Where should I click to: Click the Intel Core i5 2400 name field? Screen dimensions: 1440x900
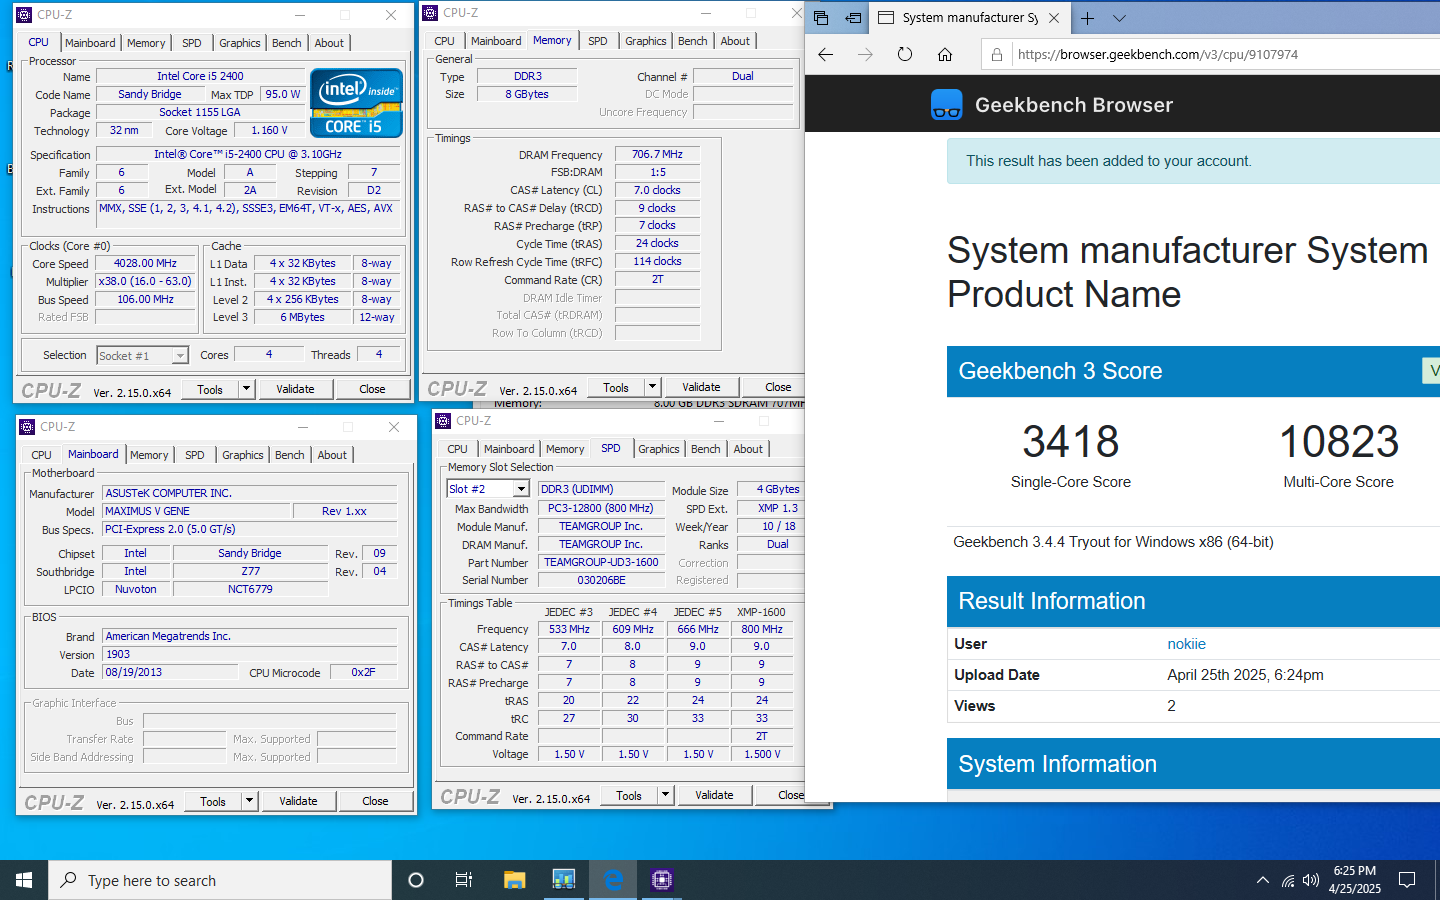point(200,76)
